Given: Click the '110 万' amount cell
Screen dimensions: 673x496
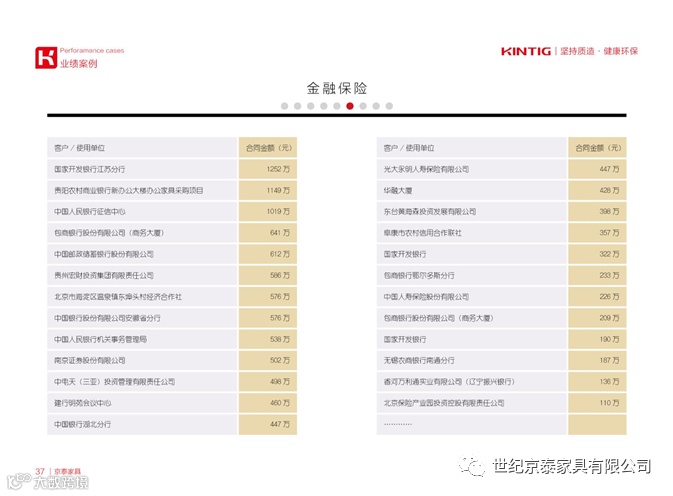Looking at the screenshot, I should pos(597,403).
